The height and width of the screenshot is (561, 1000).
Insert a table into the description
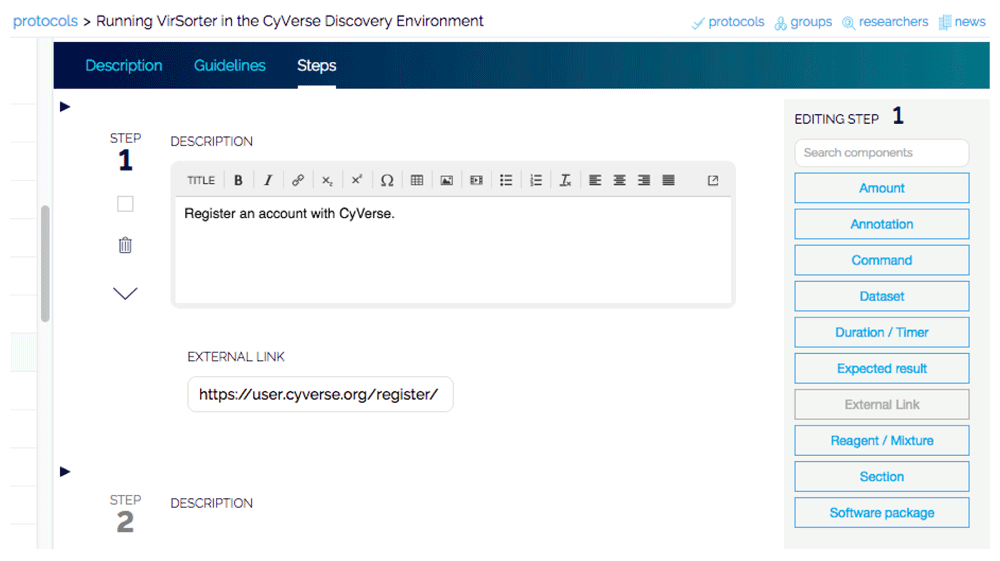(x=417, y=181)
